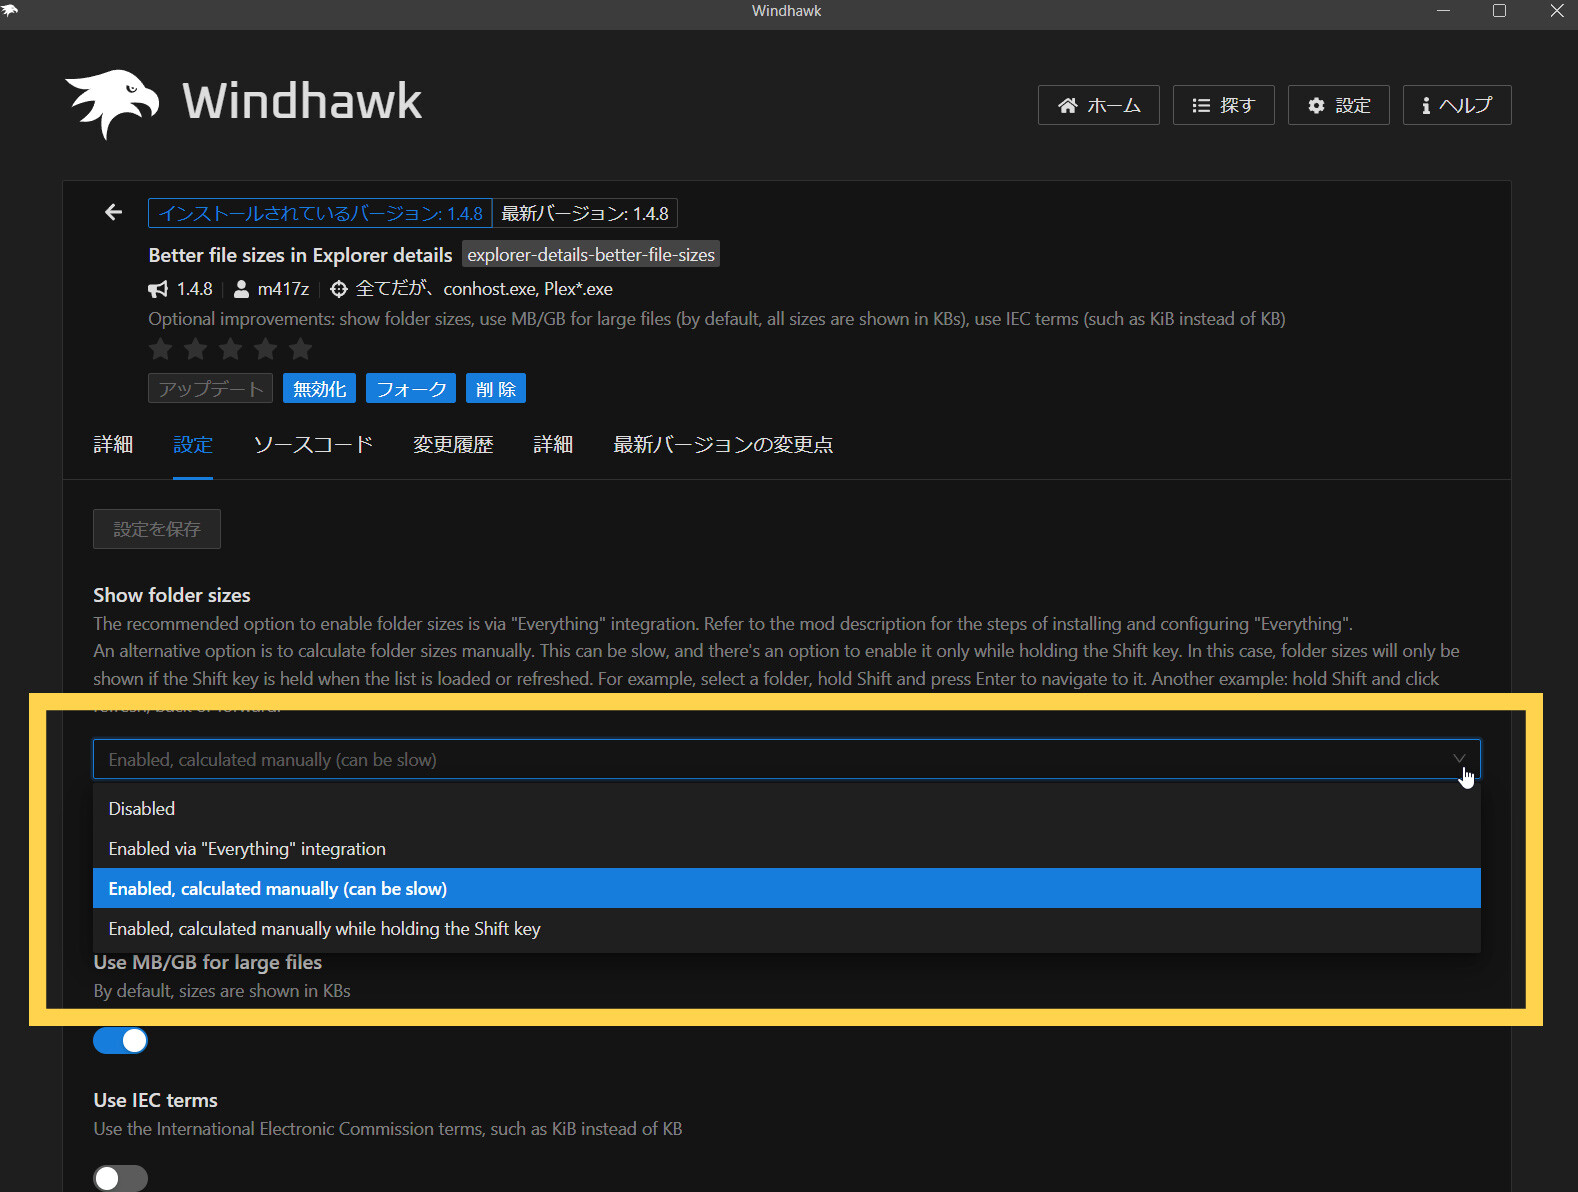
Task: Select calculated manually while holding Shift key
Action: tap(786, 928)
